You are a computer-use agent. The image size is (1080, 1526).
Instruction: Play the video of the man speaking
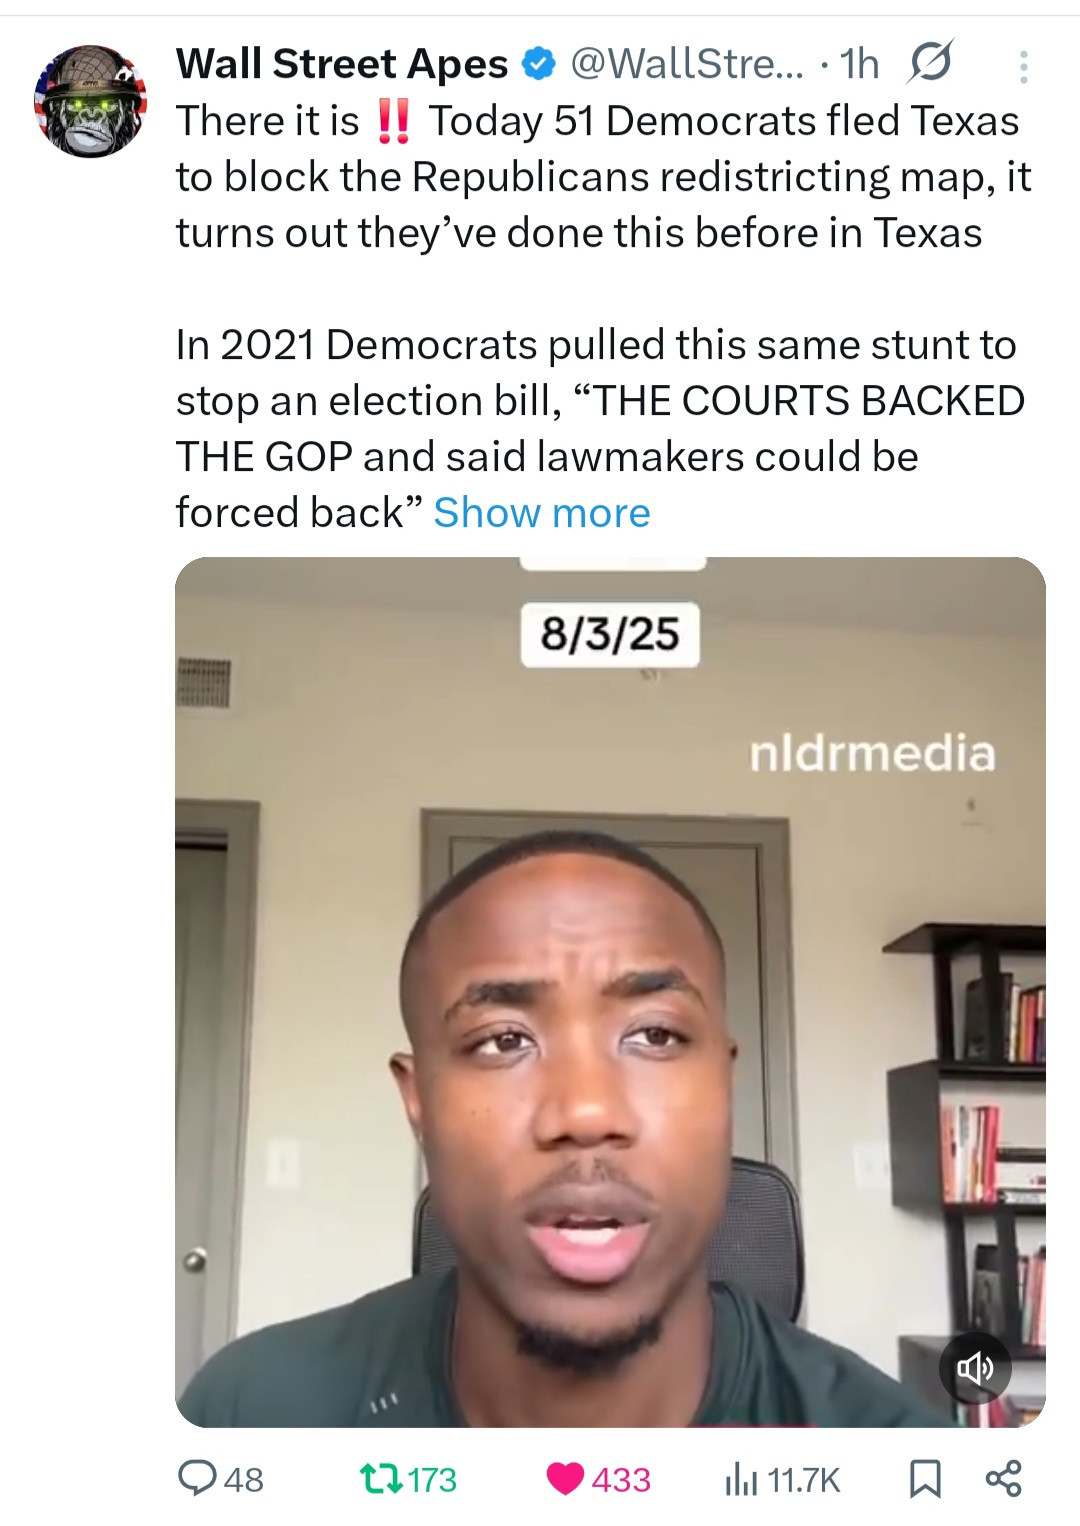tap(610, 992)
